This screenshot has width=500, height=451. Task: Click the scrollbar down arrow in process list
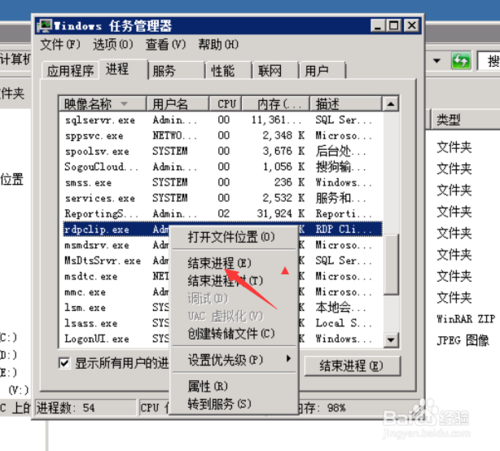(x=391, y=340)
